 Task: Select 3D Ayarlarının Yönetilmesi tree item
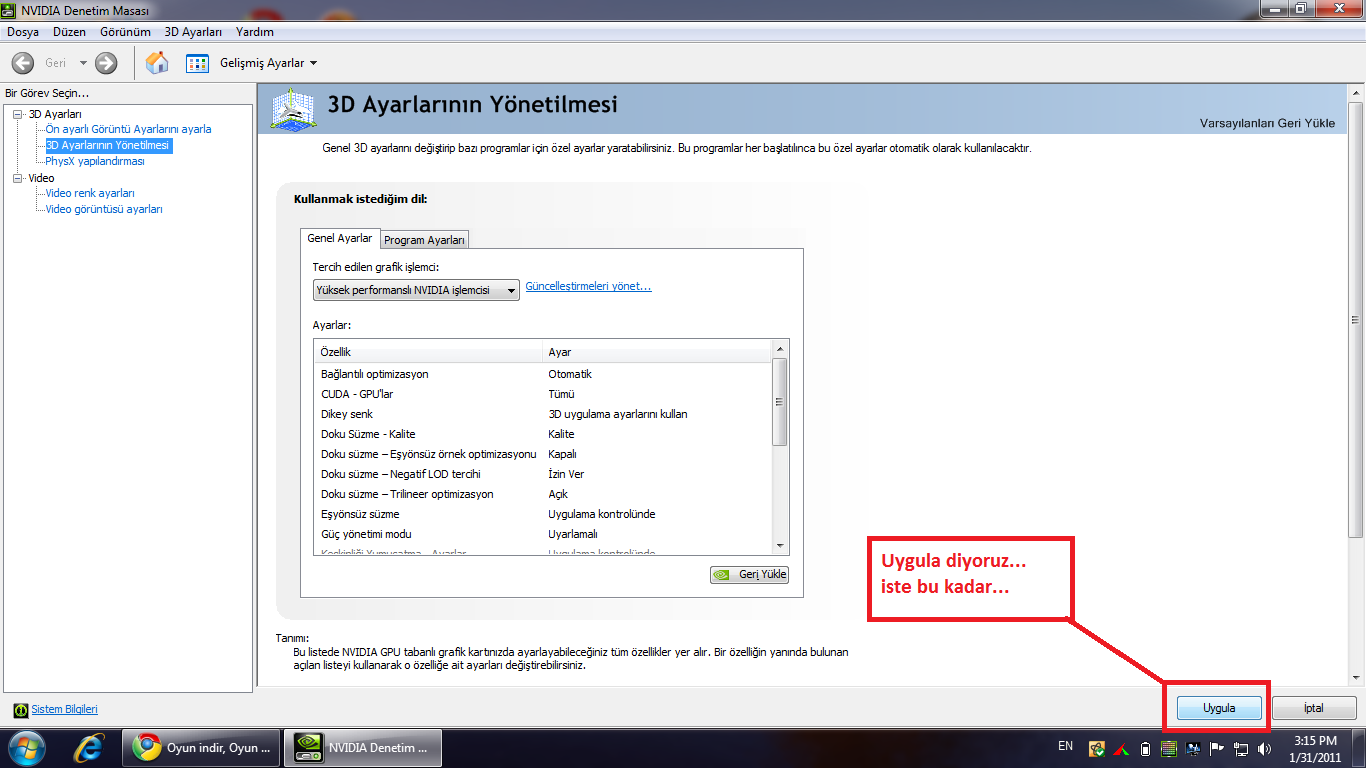coord(108,145)
